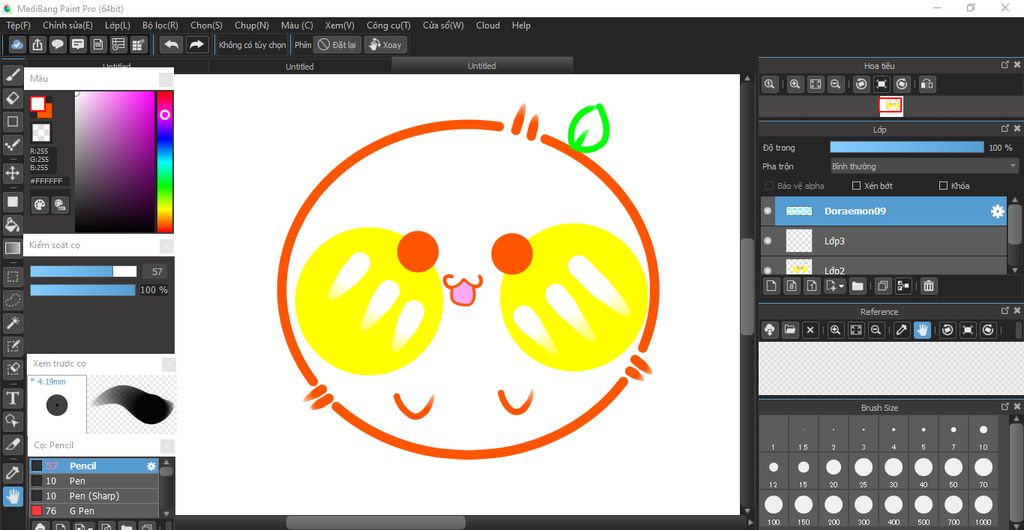Toggle the Bảo vệ alpha checkbox

[769, 186]
